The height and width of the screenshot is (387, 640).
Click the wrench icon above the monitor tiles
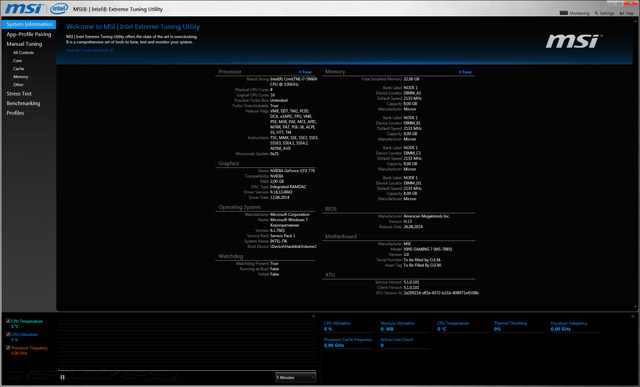tap(633, 316)
